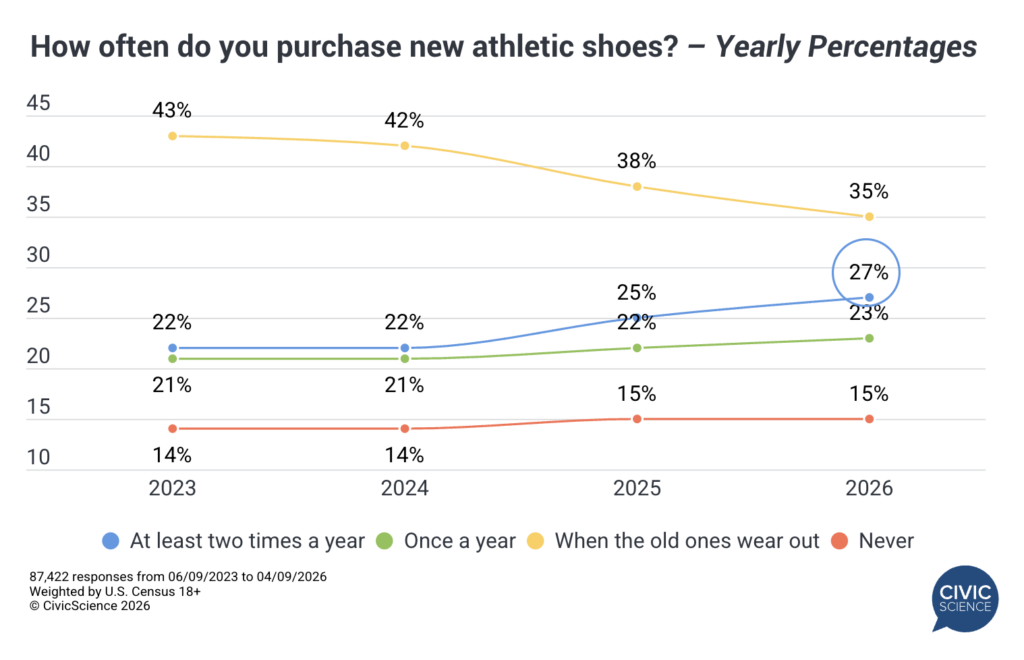The width and height of the screenshot is (1024, 660).
Task: Click the CivicScience logo badge
Action: click(x=964, y=597)
